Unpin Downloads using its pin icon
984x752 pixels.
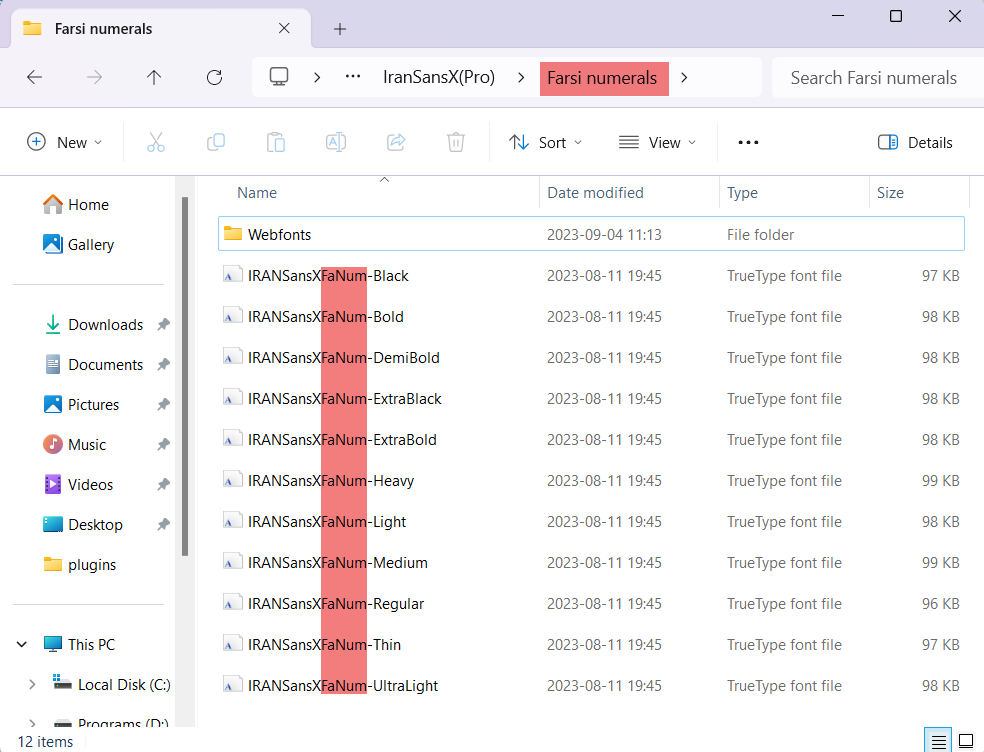click(163, 325)
